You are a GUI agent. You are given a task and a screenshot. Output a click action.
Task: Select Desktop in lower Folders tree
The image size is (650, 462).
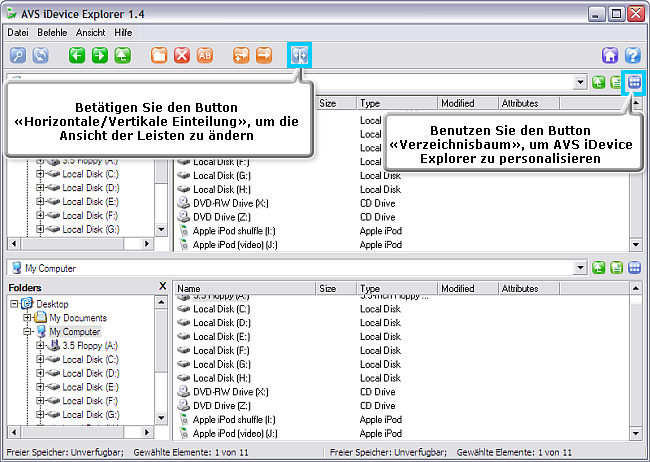click(52, 304)
